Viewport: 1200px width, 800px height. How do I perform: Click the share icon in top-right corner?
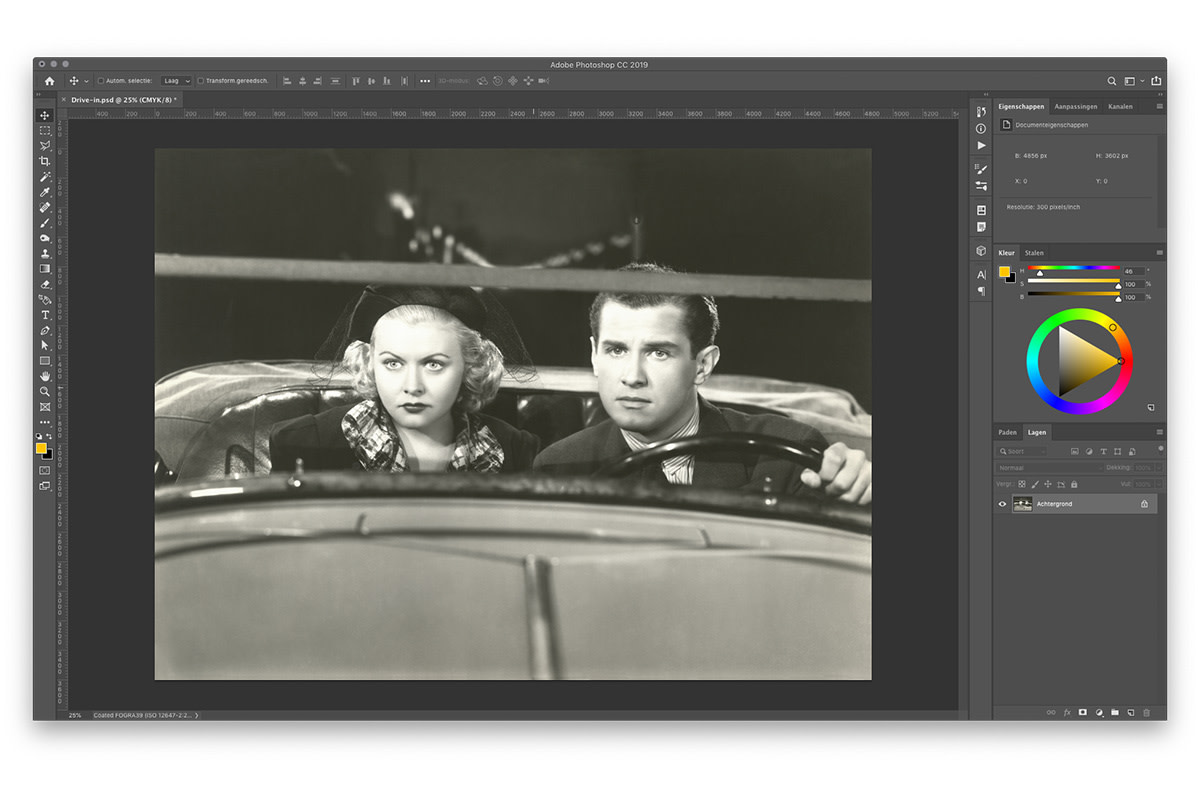click(x=1156, y=81)
